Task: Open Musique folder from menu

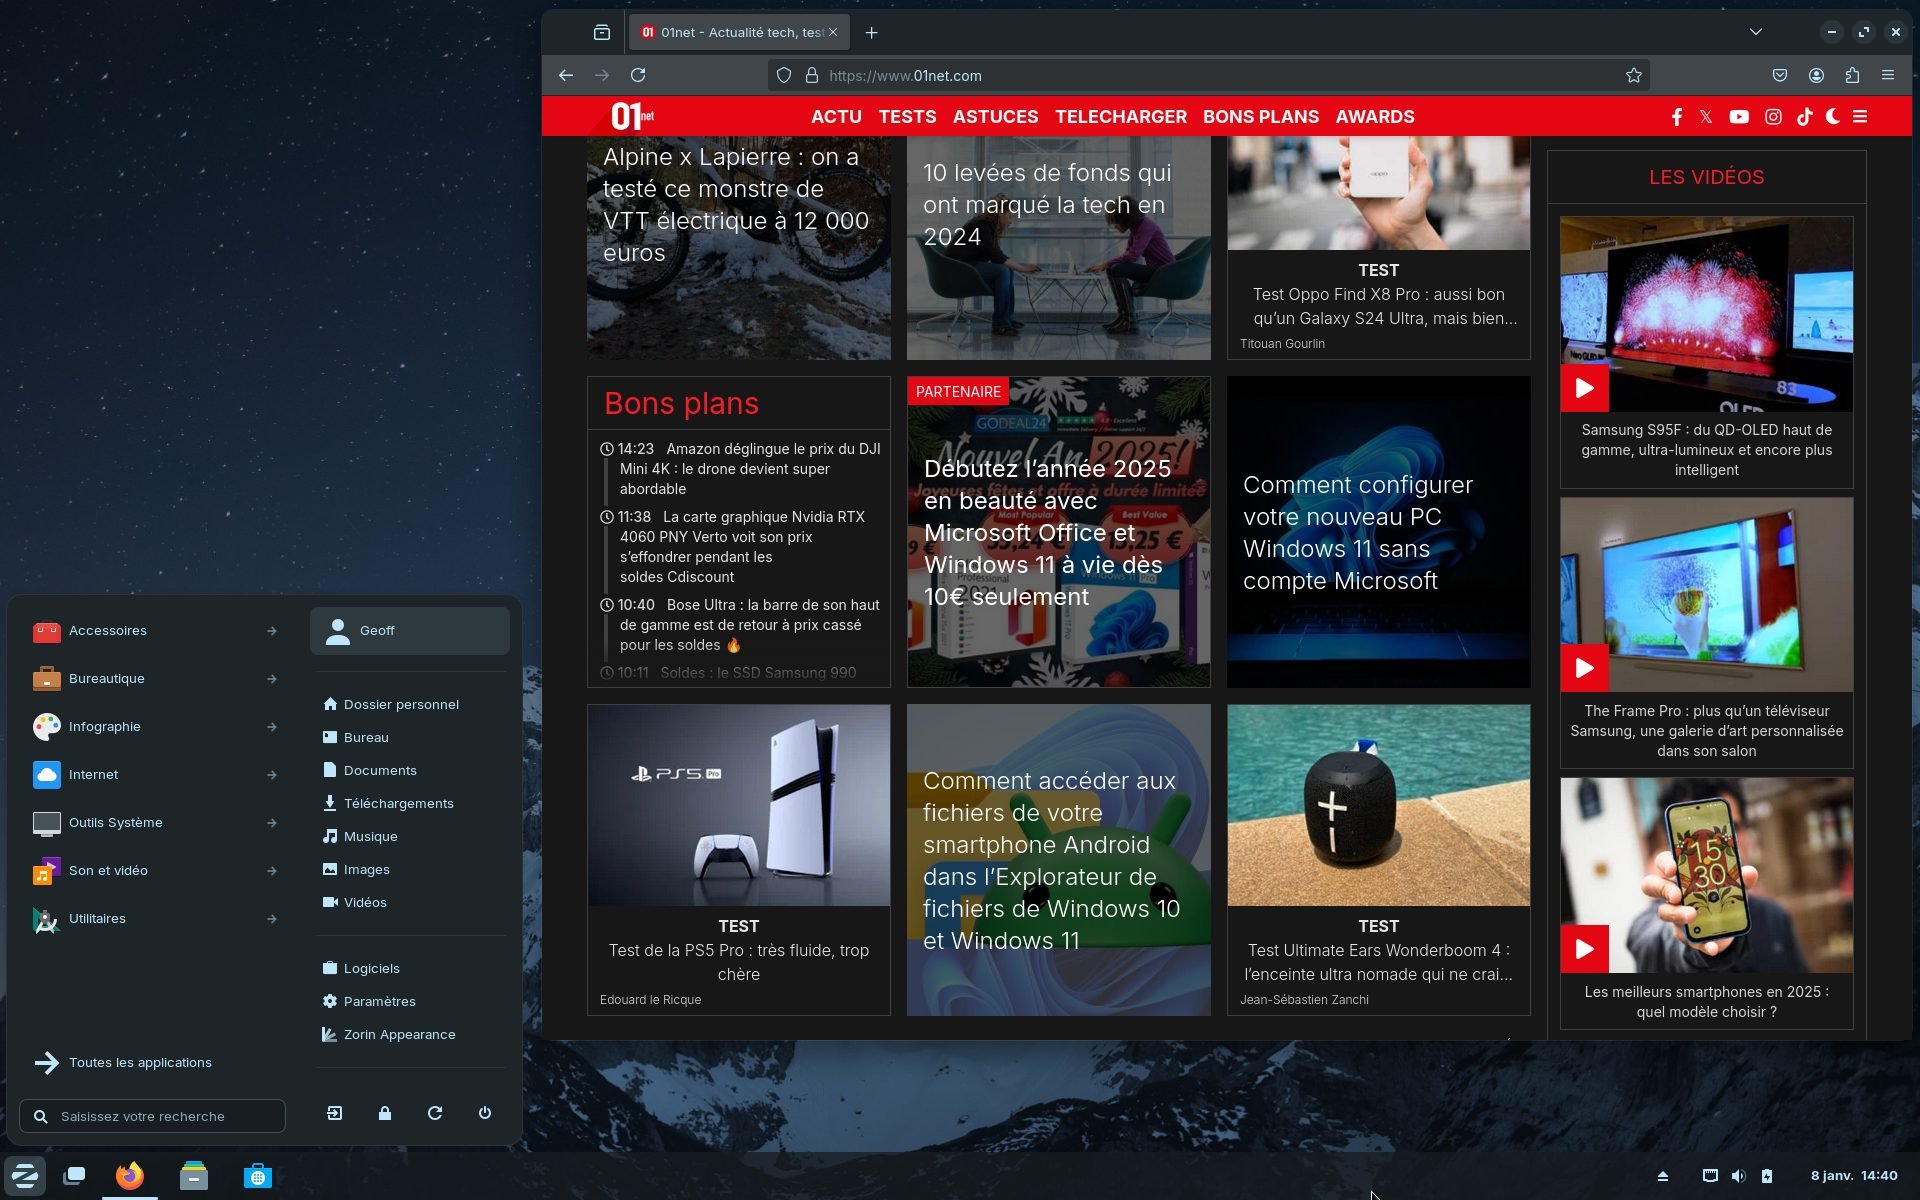Action: tap(410, 837)
